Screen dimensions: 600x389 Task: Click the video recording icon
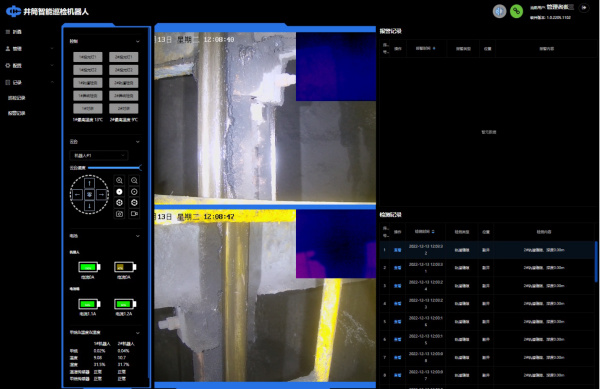pyautogui.click(x=134, y=214)
